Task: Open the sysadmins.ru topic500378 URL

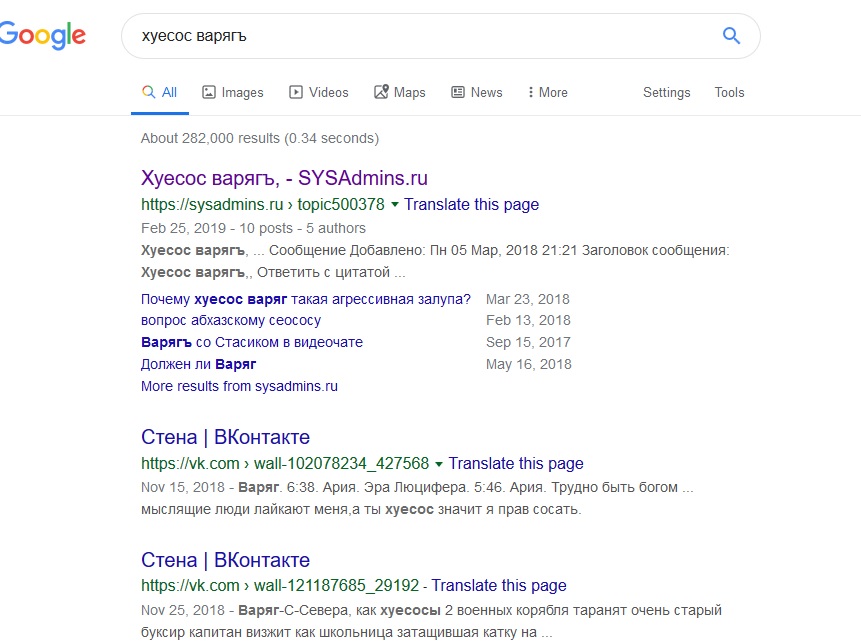Action: (x=262, y=204)
